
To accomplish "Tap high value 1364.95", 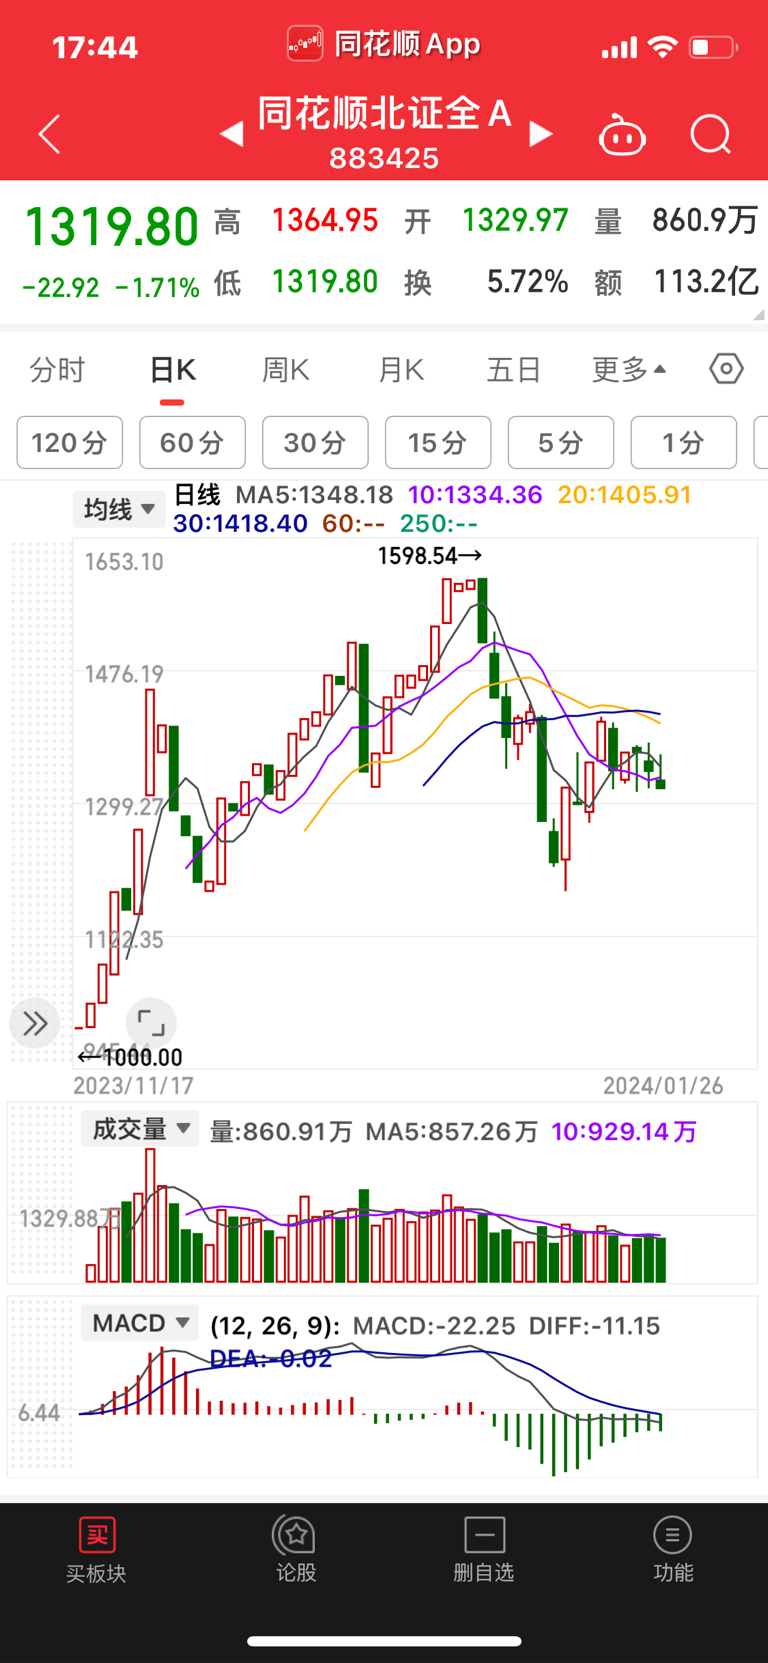I will 325,220.
